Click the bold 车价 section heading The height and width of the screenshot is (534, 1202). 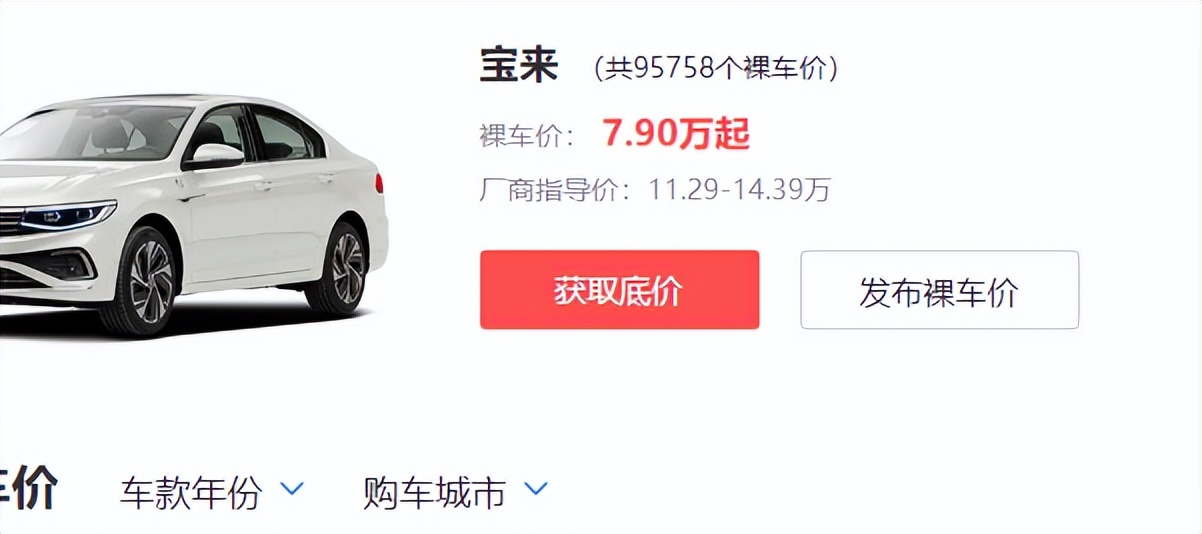click(29, 490)
